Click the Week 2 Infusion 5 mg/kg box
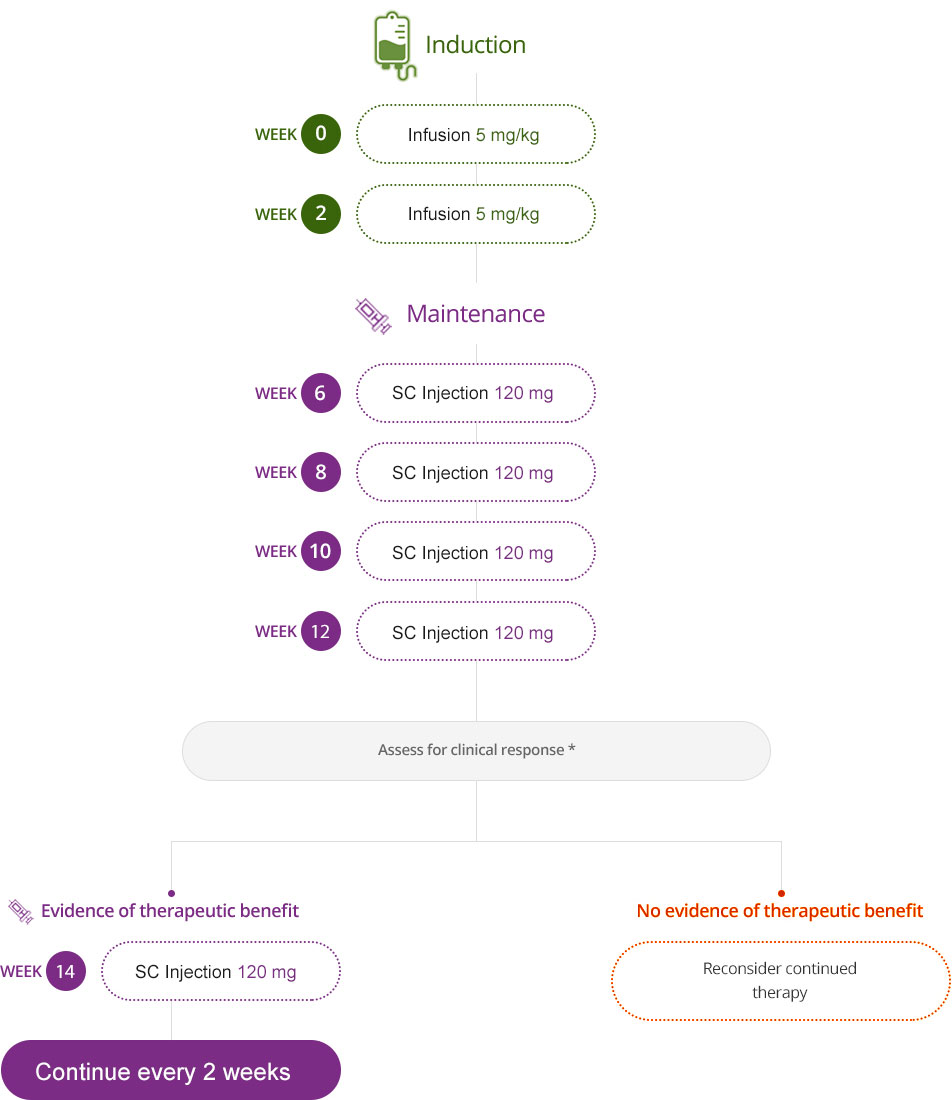This screenshot has width=952, height=1100. 476,214
